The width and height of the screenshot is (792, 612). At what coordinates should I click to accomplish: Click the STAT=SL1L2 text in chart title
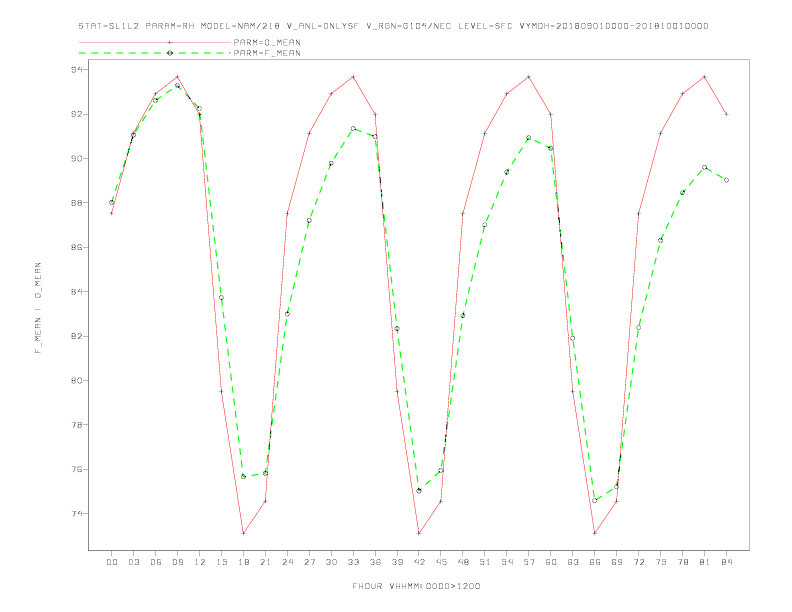[x=109, y=26]
